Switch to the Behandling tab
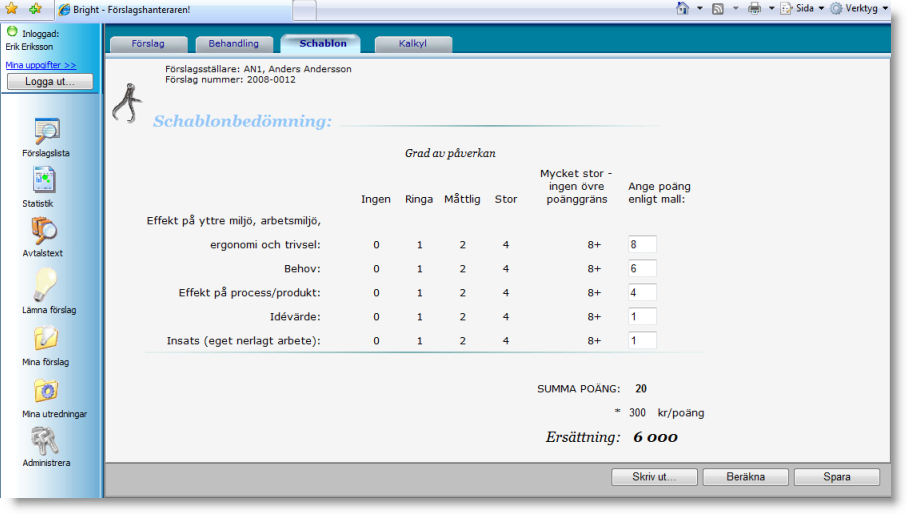Screen dimensions: 907x514 pyautogui.click(x=234, y=44)
